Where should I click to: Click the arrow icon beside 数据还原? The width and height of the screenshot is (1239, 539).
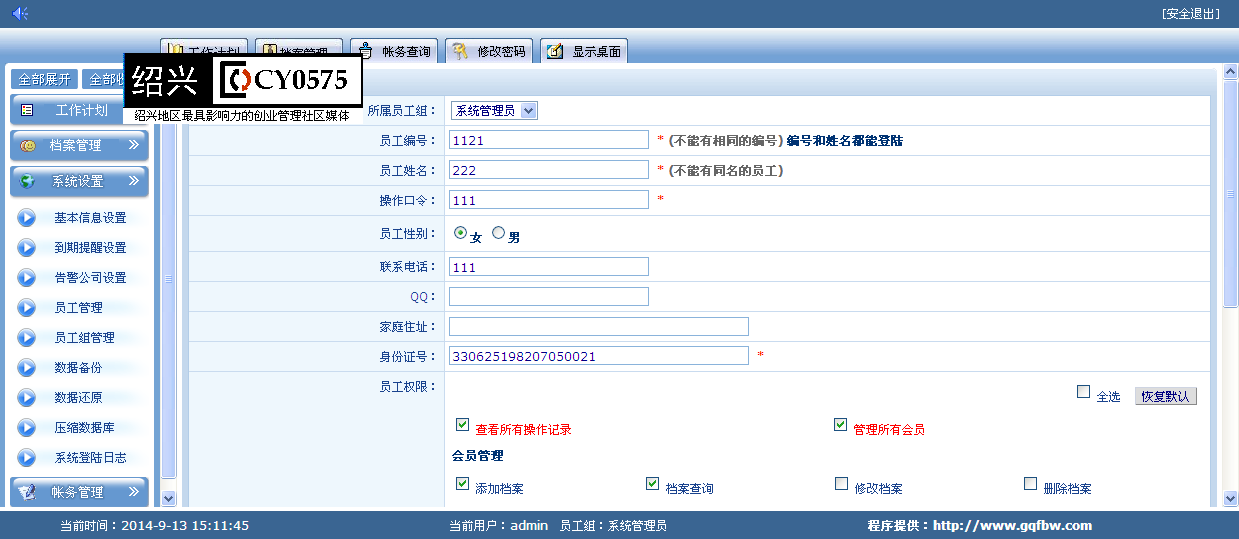coord(27,397)
